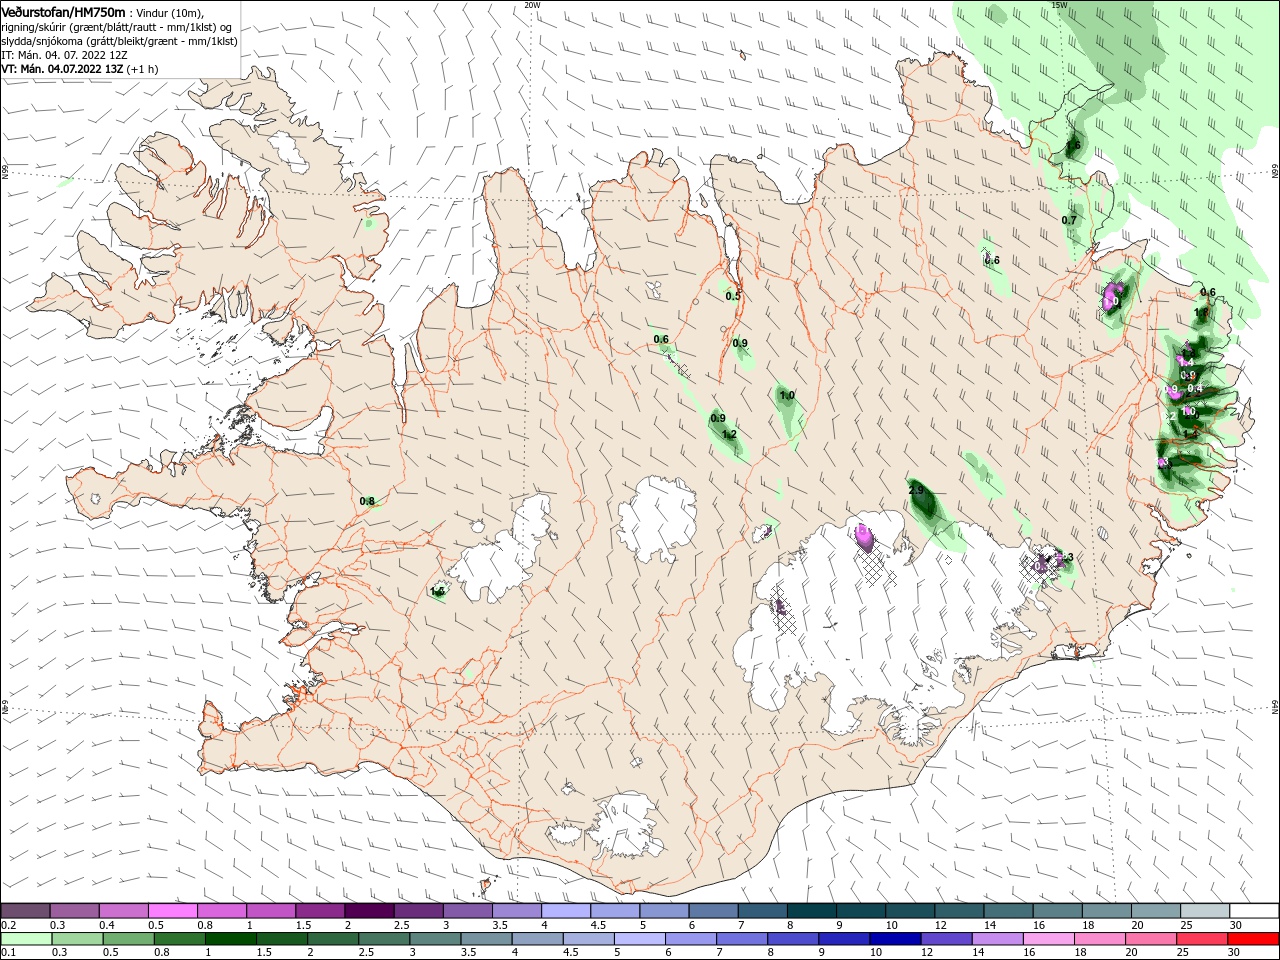
Task: Click the '(+1 h)' forecast offset text
Action: coord(143,69)
